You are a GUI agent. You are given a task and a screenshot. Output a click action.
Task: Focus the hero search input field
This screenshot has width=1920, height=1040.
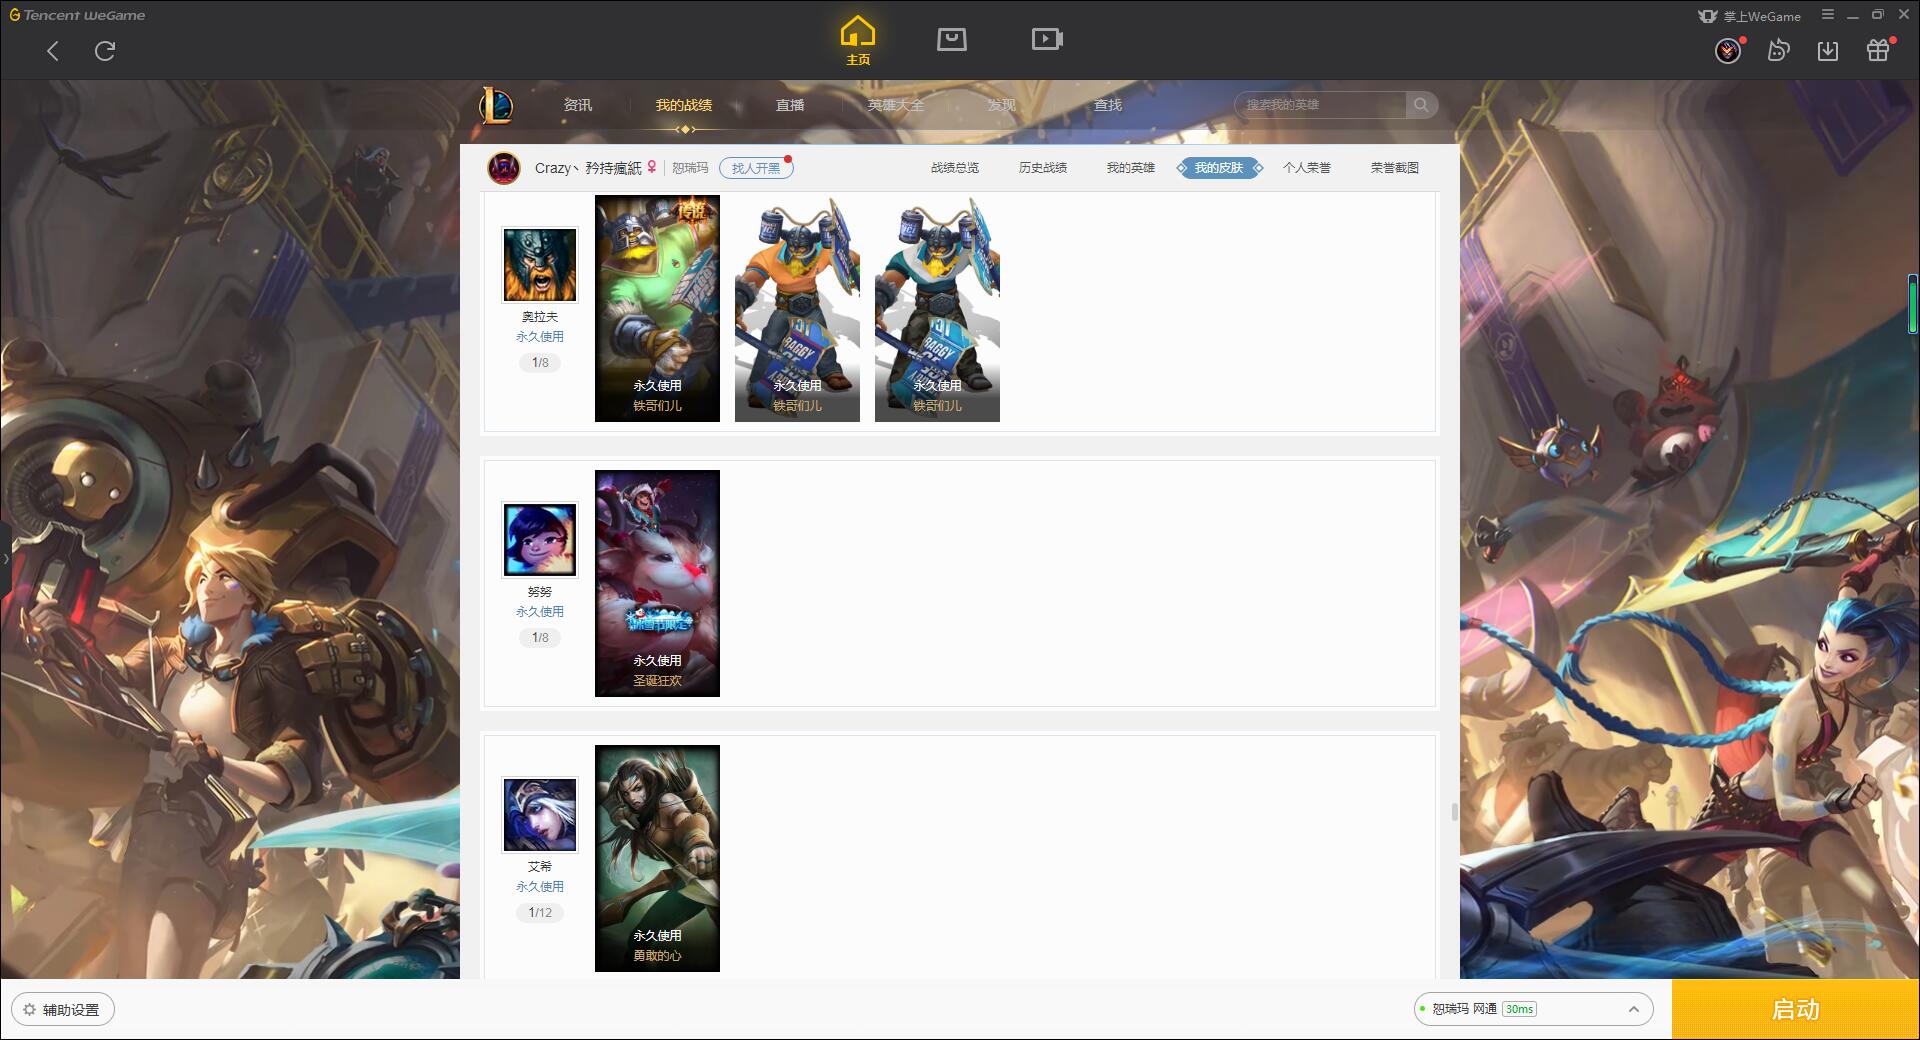click(1320, 105)
